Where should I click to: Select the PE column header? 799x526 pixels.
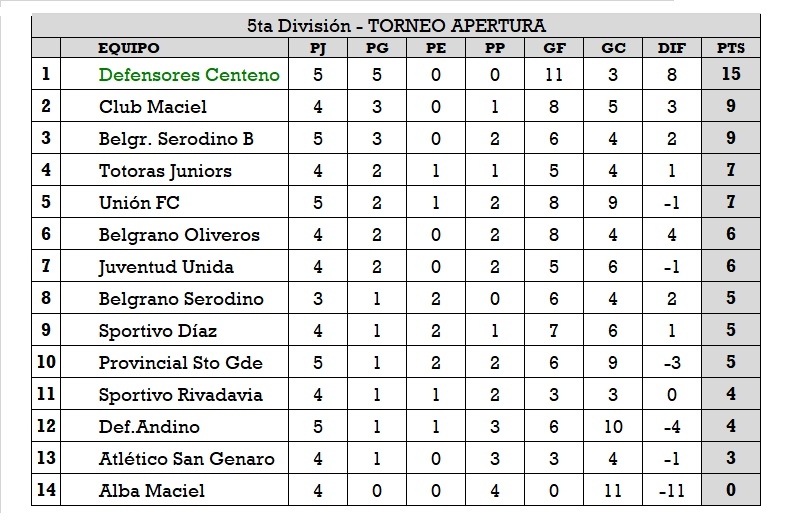[x=436, y=47]
